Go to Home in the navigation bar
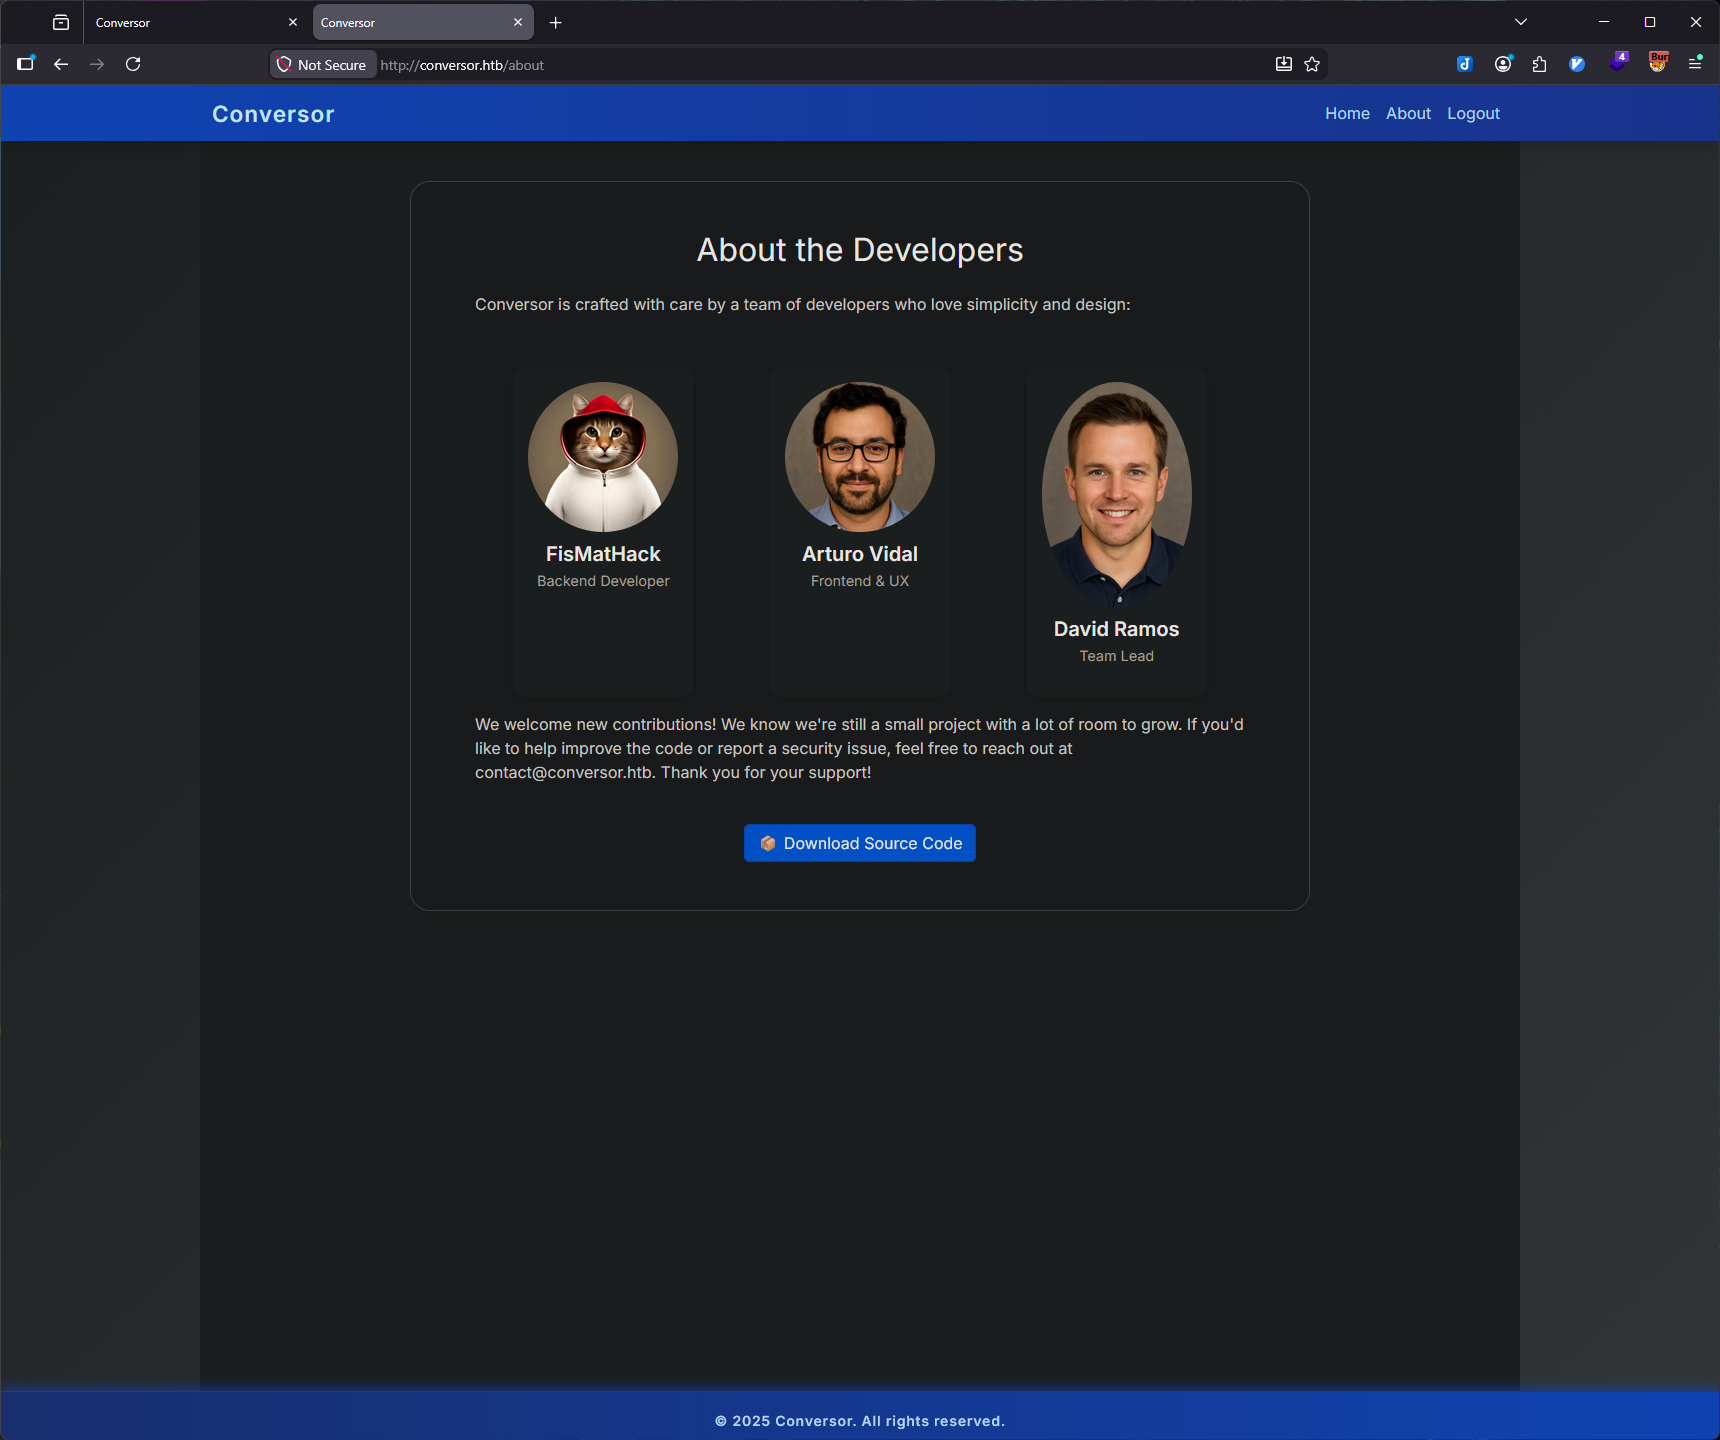1720x1440 pixels. click(x=1347, y=114)
